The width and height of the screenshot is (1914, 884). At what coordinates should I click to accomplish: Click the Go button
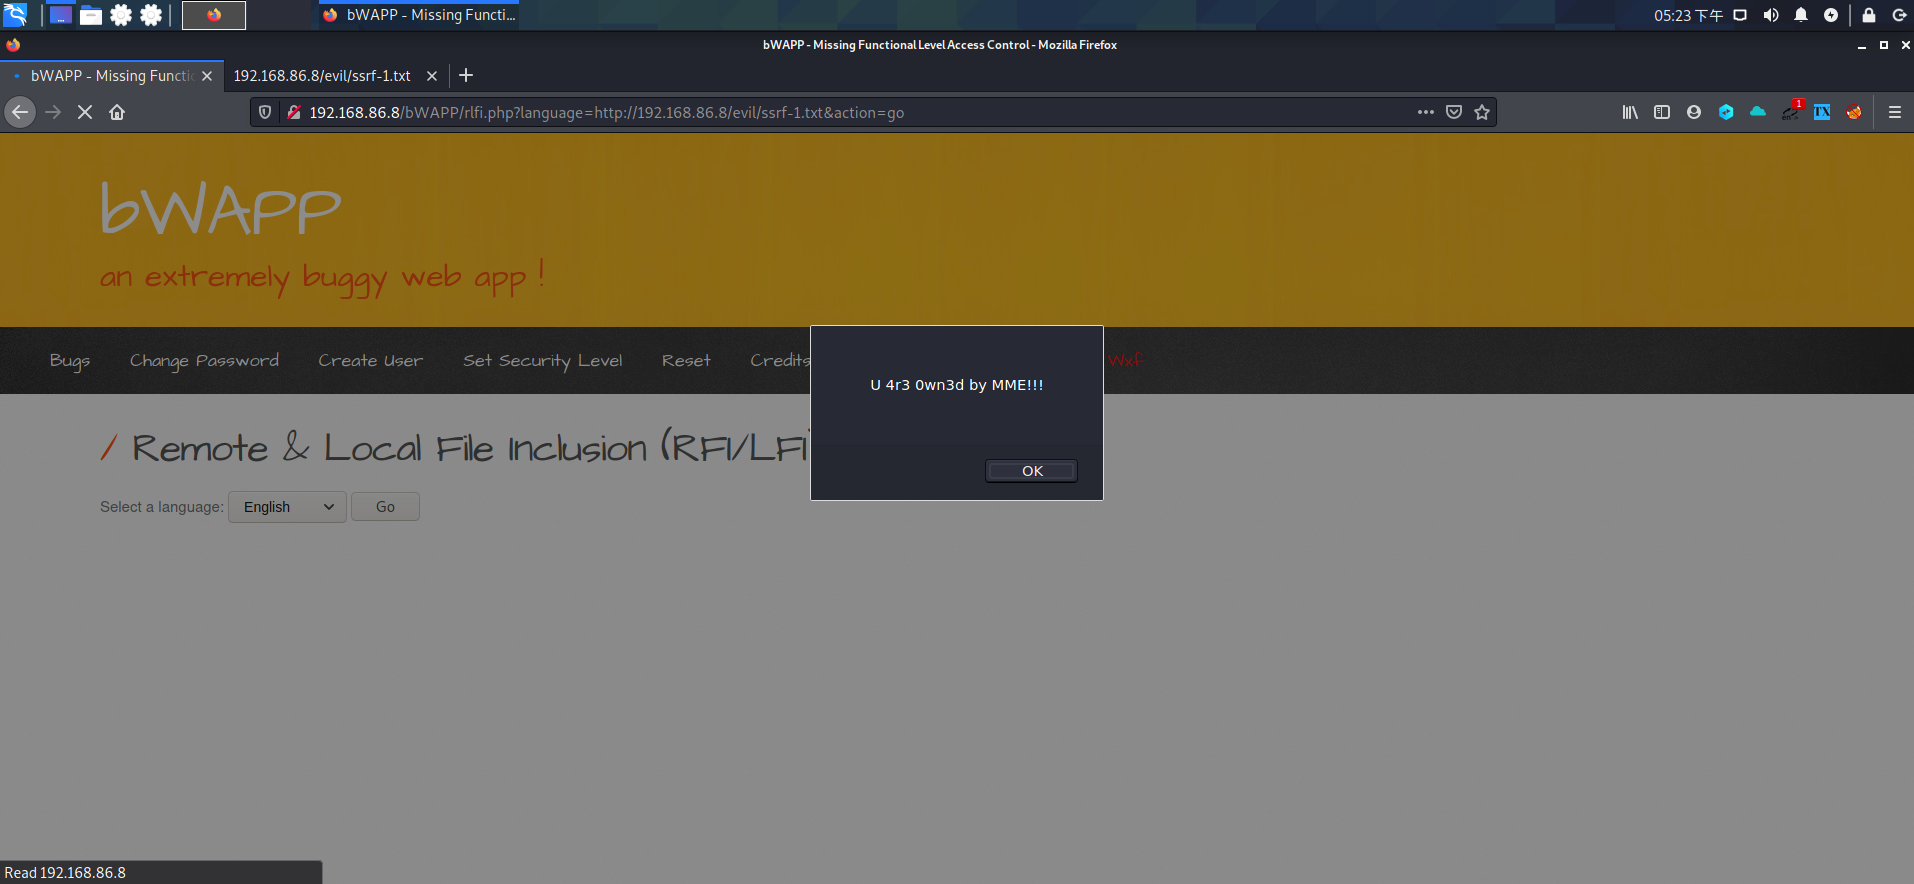point(385,507)
